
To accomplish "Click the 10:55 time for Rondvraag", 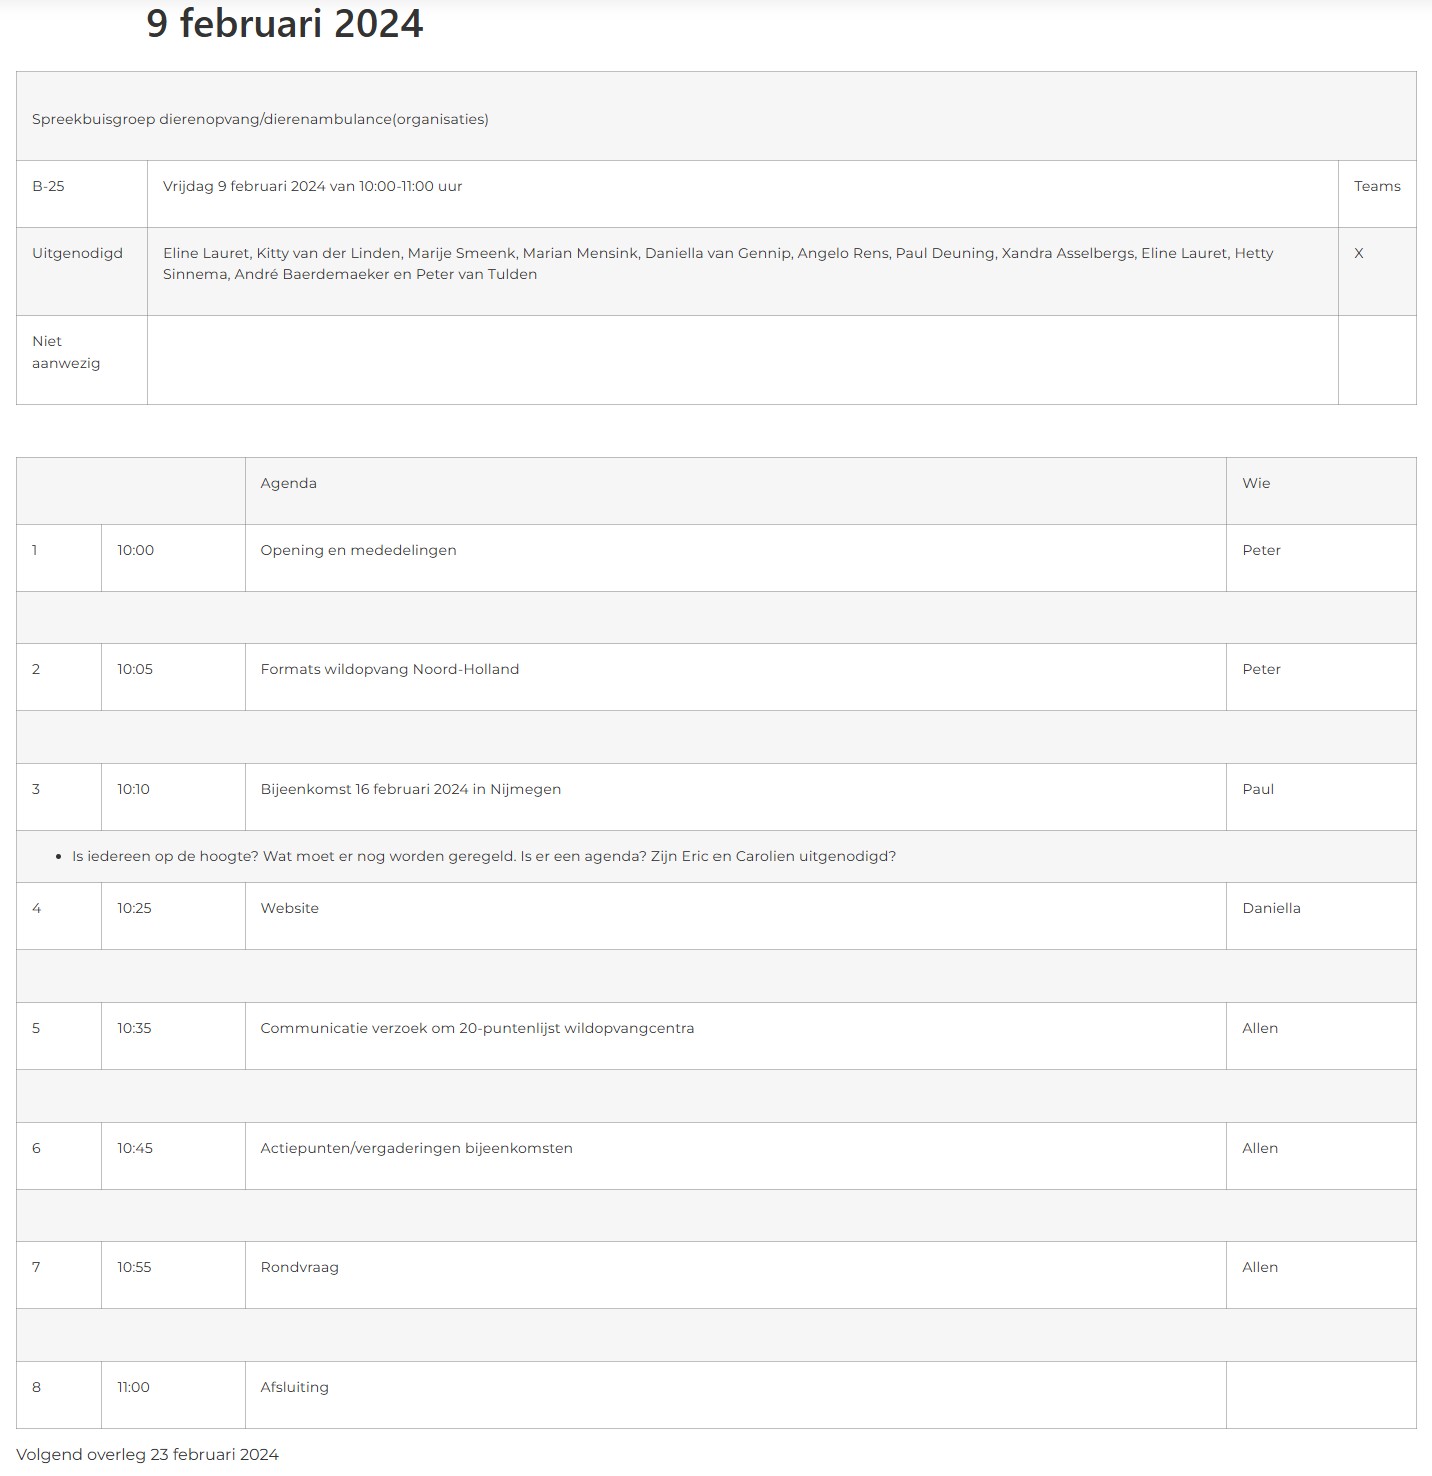I will point(134,1267).
